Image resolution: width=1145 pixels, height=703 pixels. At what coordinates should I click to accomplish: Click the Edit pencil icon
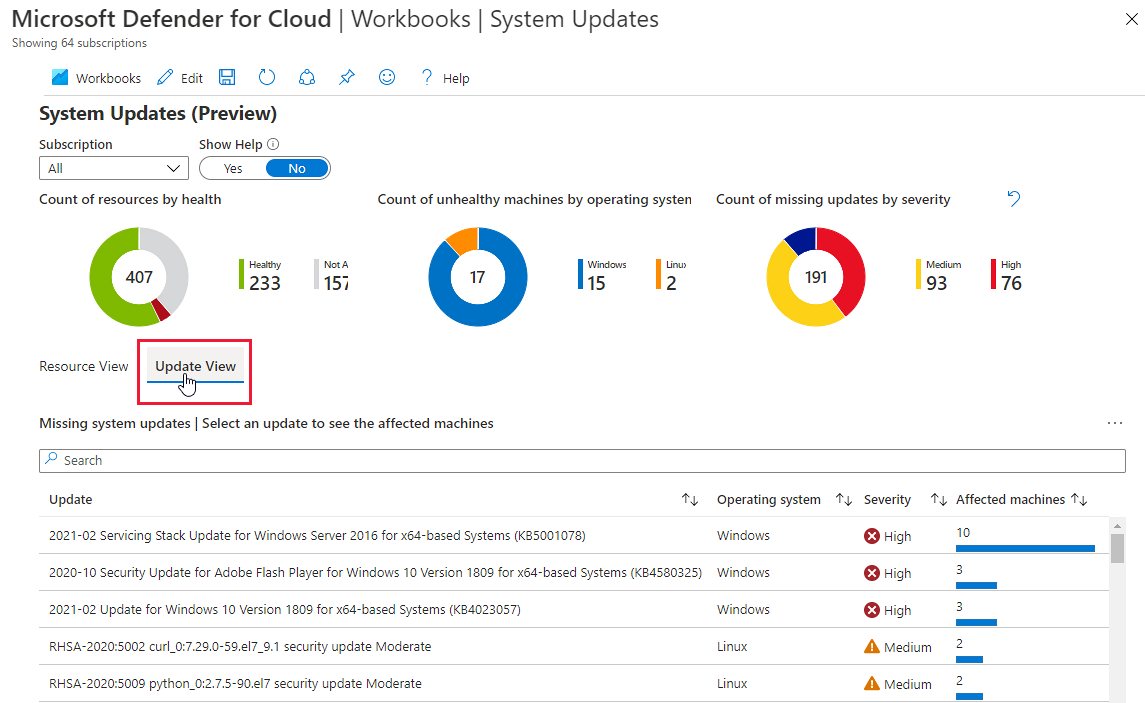tap(168, 77)
